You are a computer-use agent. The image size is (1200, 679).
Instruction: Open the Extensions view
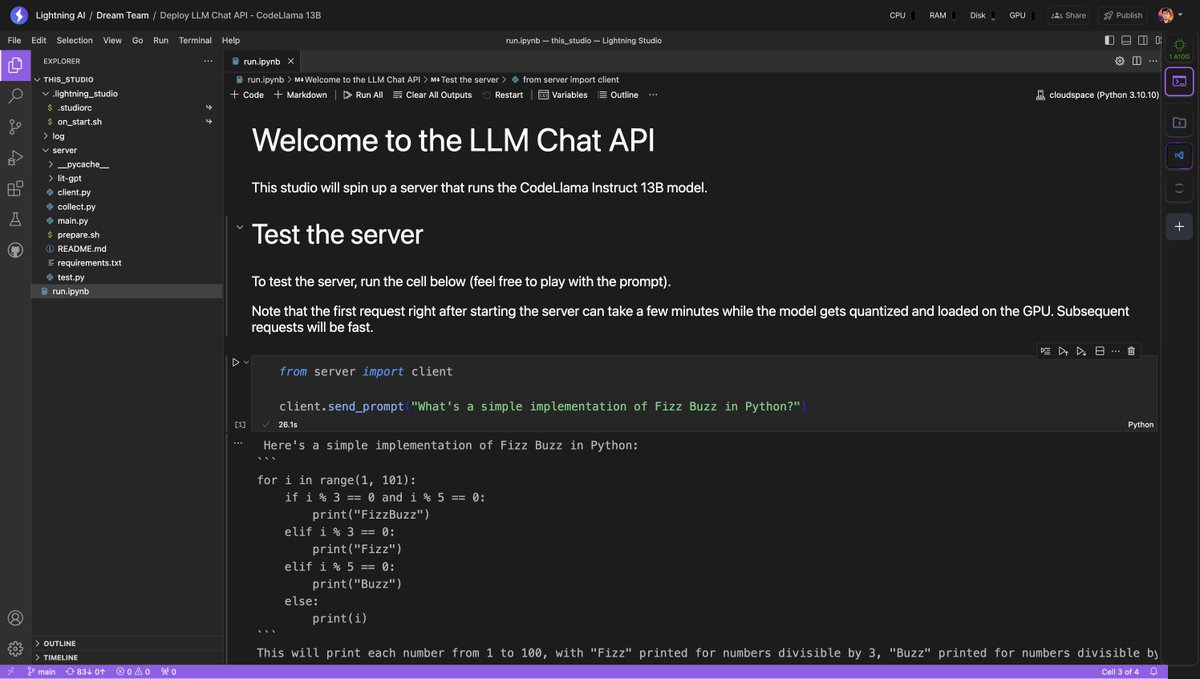click(x=15, y=188)
